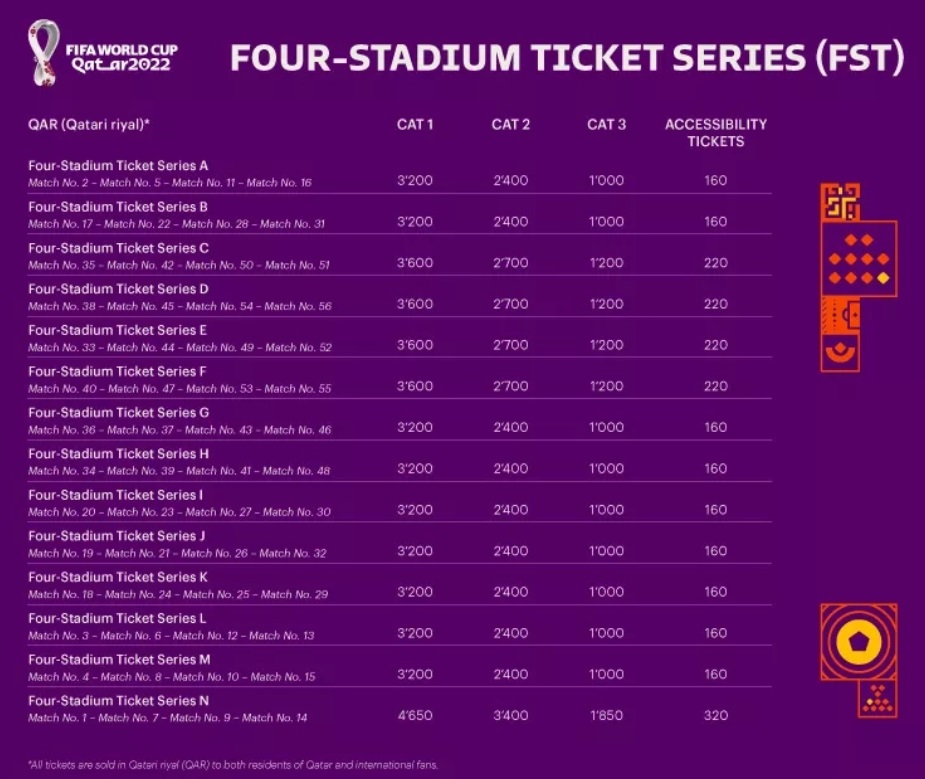Click the football pitch icon
The image size is (925, 779).
[840, 315]
